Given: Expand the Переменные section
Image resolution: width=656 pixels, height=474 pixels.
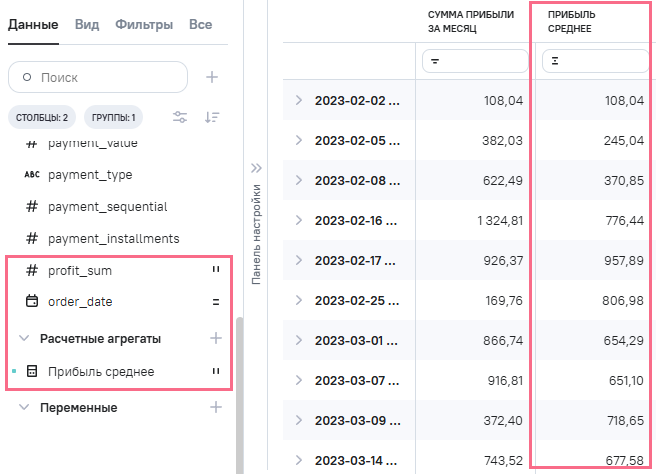Looking at the screenshot, I should [x=25, y=408].
